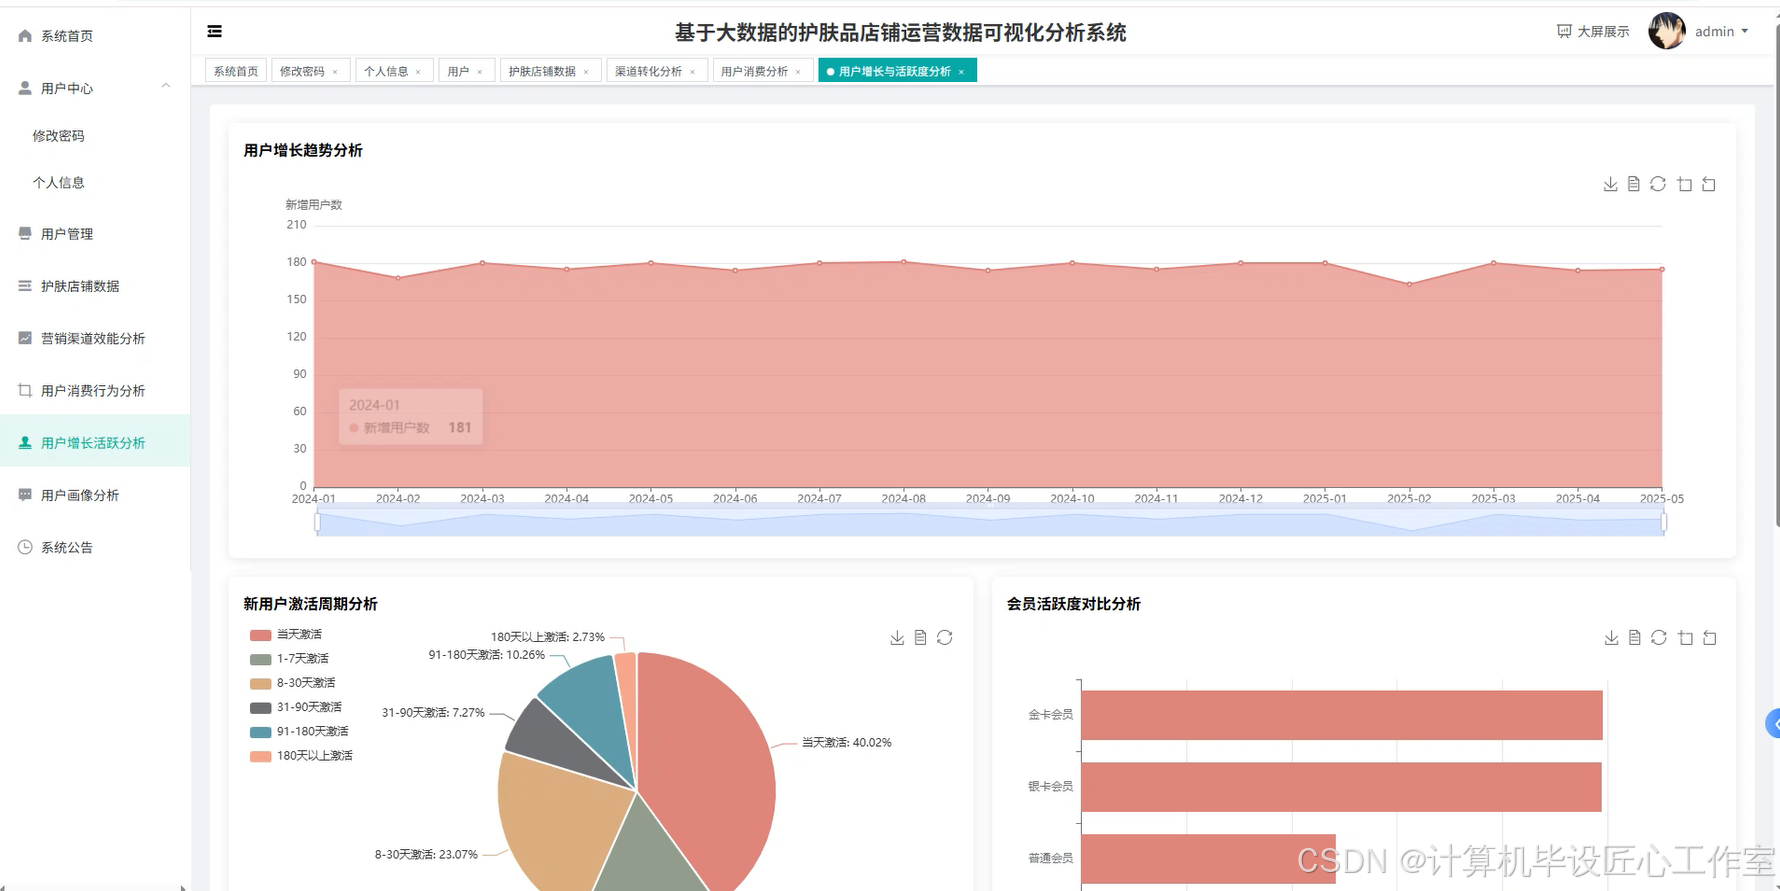Screen dimensions: 1780x891
Task: Save the member activity chart as image
Action: pos(1611,638)
